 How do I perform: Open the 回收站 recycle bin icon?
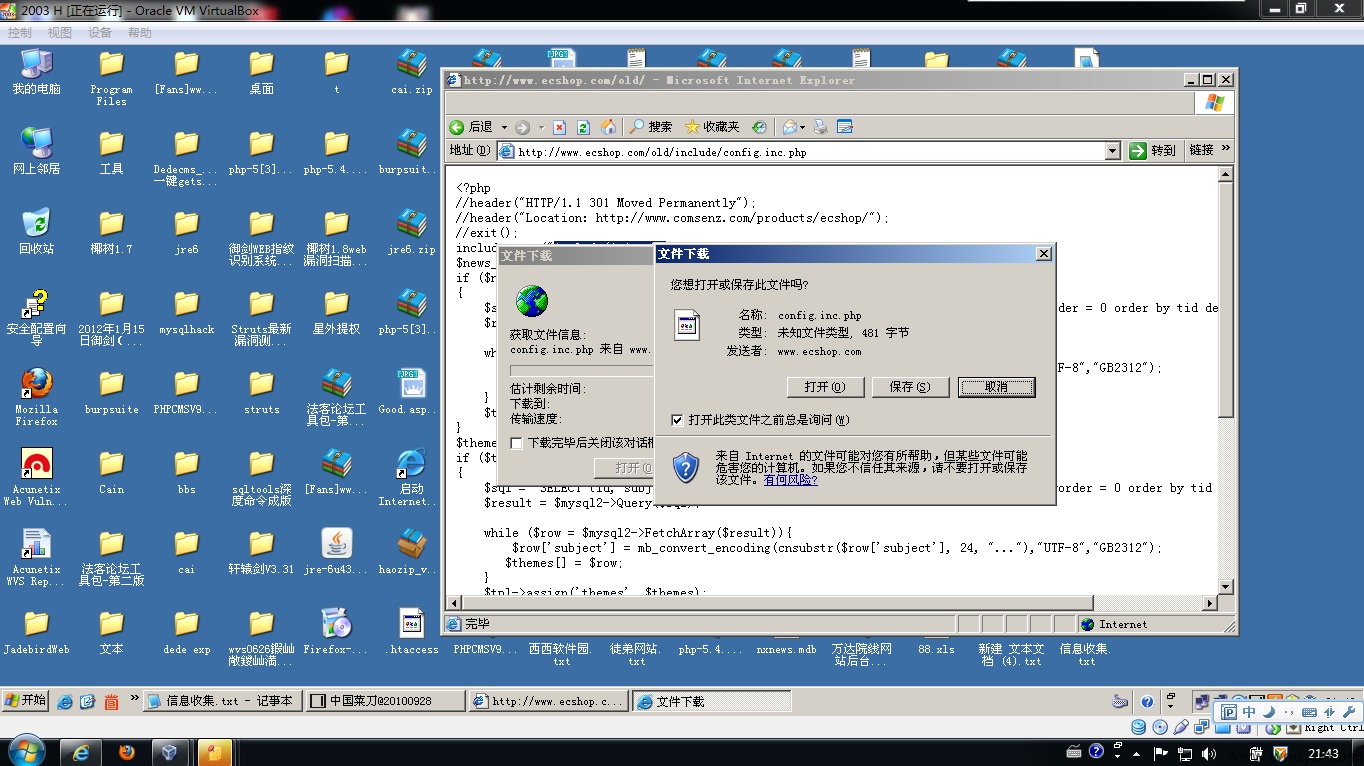pos(37,231)
